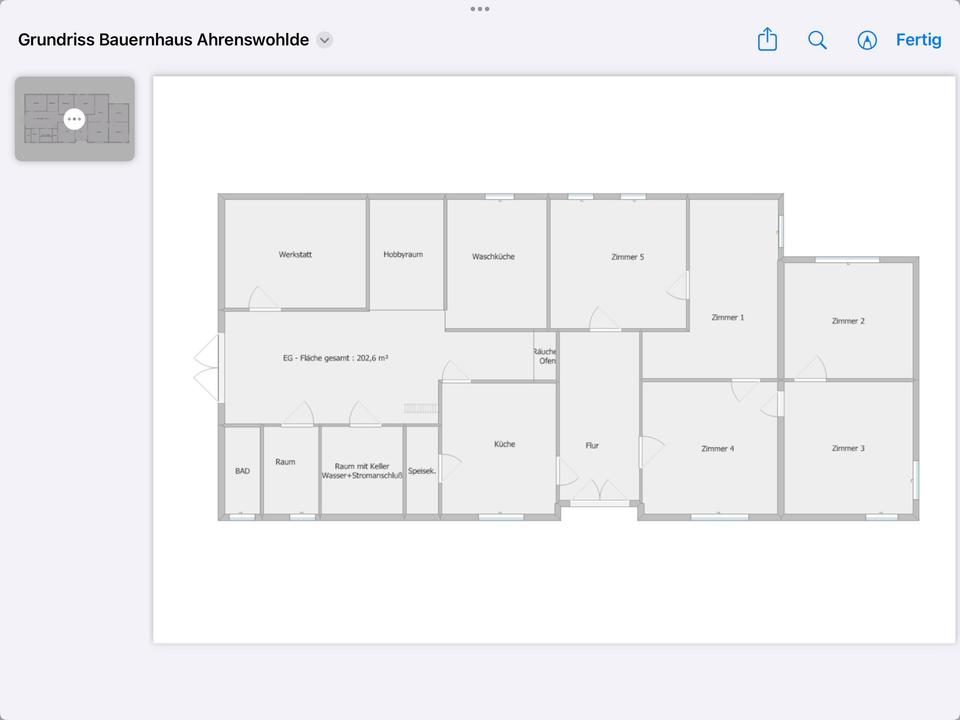Click the Hobbyraum room in floor plan
The width and height of the screenshot is (960, 720).
[403, 255]
